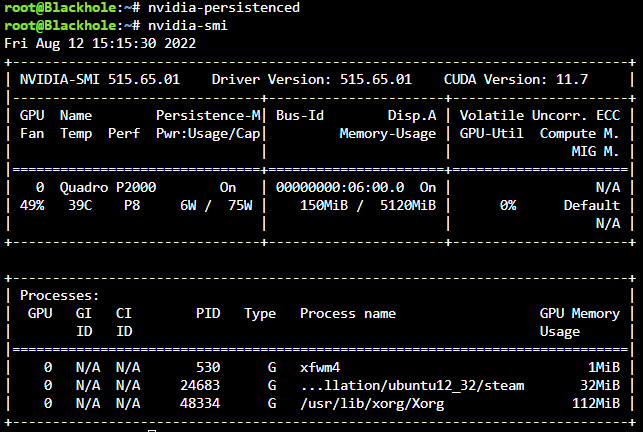Image resolution: width=643 pixels, height=432 pixels.
Task: Click the 'MIG M.' header
Action: [x=595, y=151]
